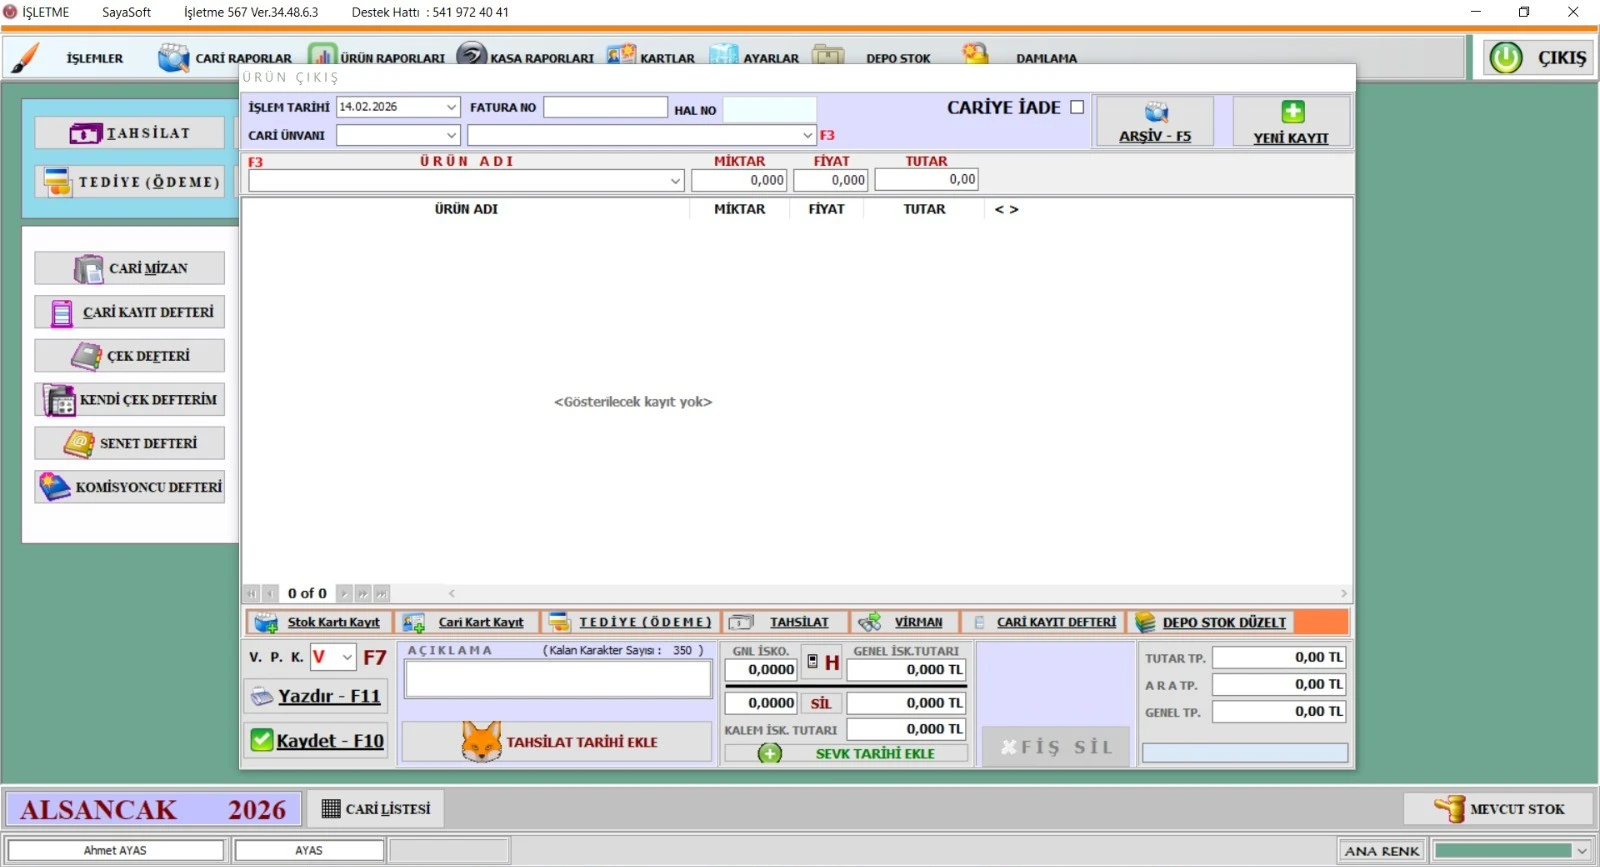The image size is (1600, 867).
Task: Open the CARİ RAPORLAR menu
Action: point(226,58)
